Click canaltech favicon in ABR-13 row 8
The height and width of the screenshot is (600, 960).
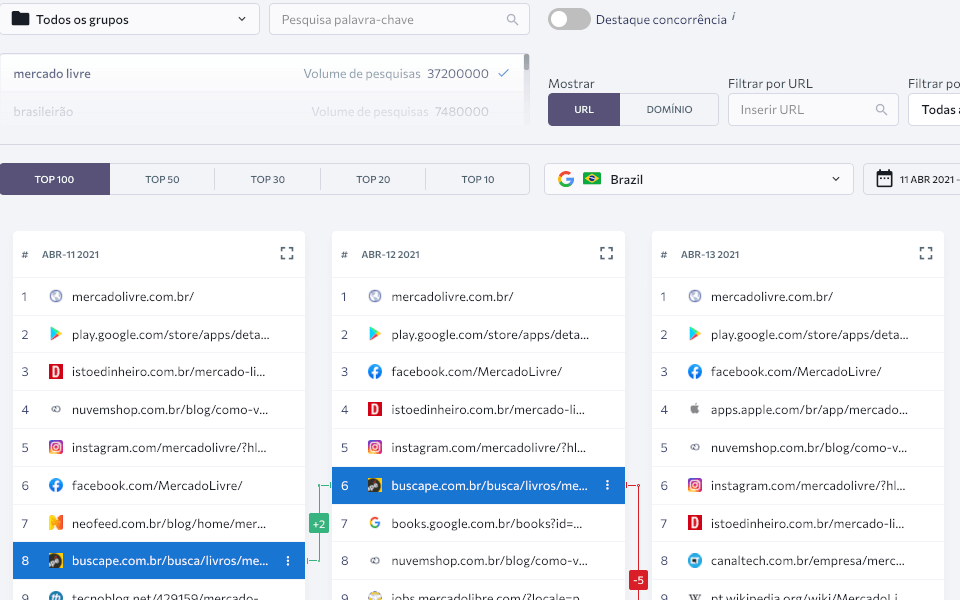[x=695, y=561]
